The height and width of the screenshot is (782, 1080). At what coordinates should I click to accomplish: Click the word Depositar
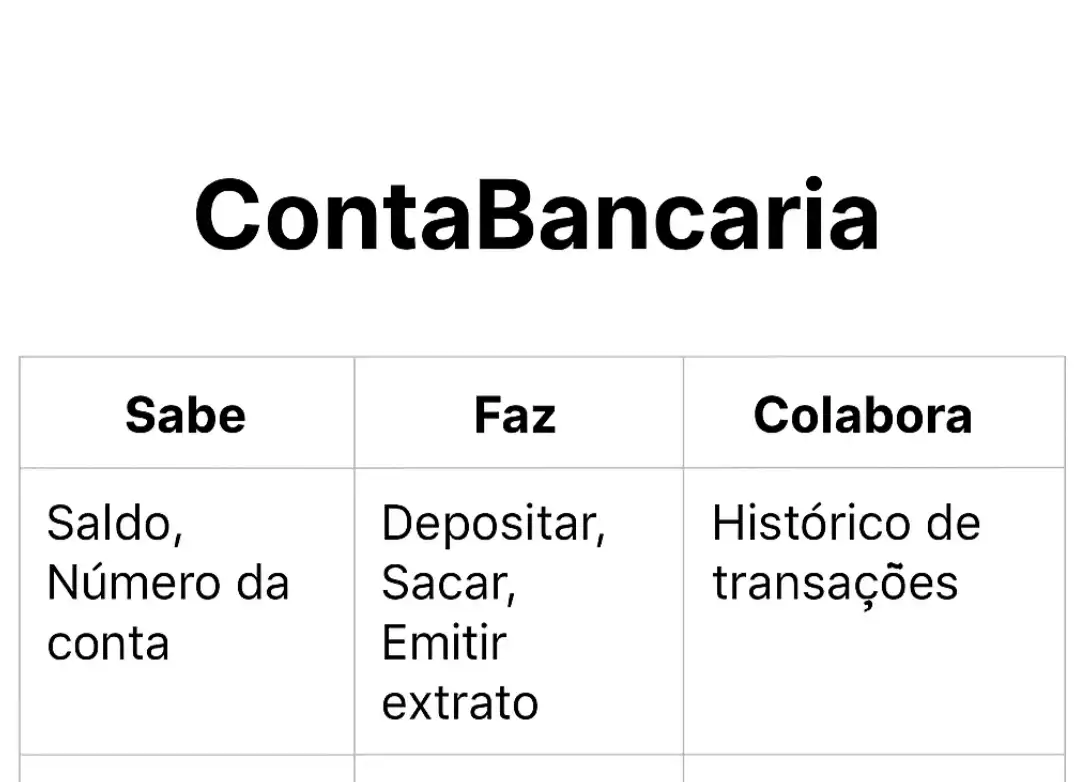tap(492, 523)
